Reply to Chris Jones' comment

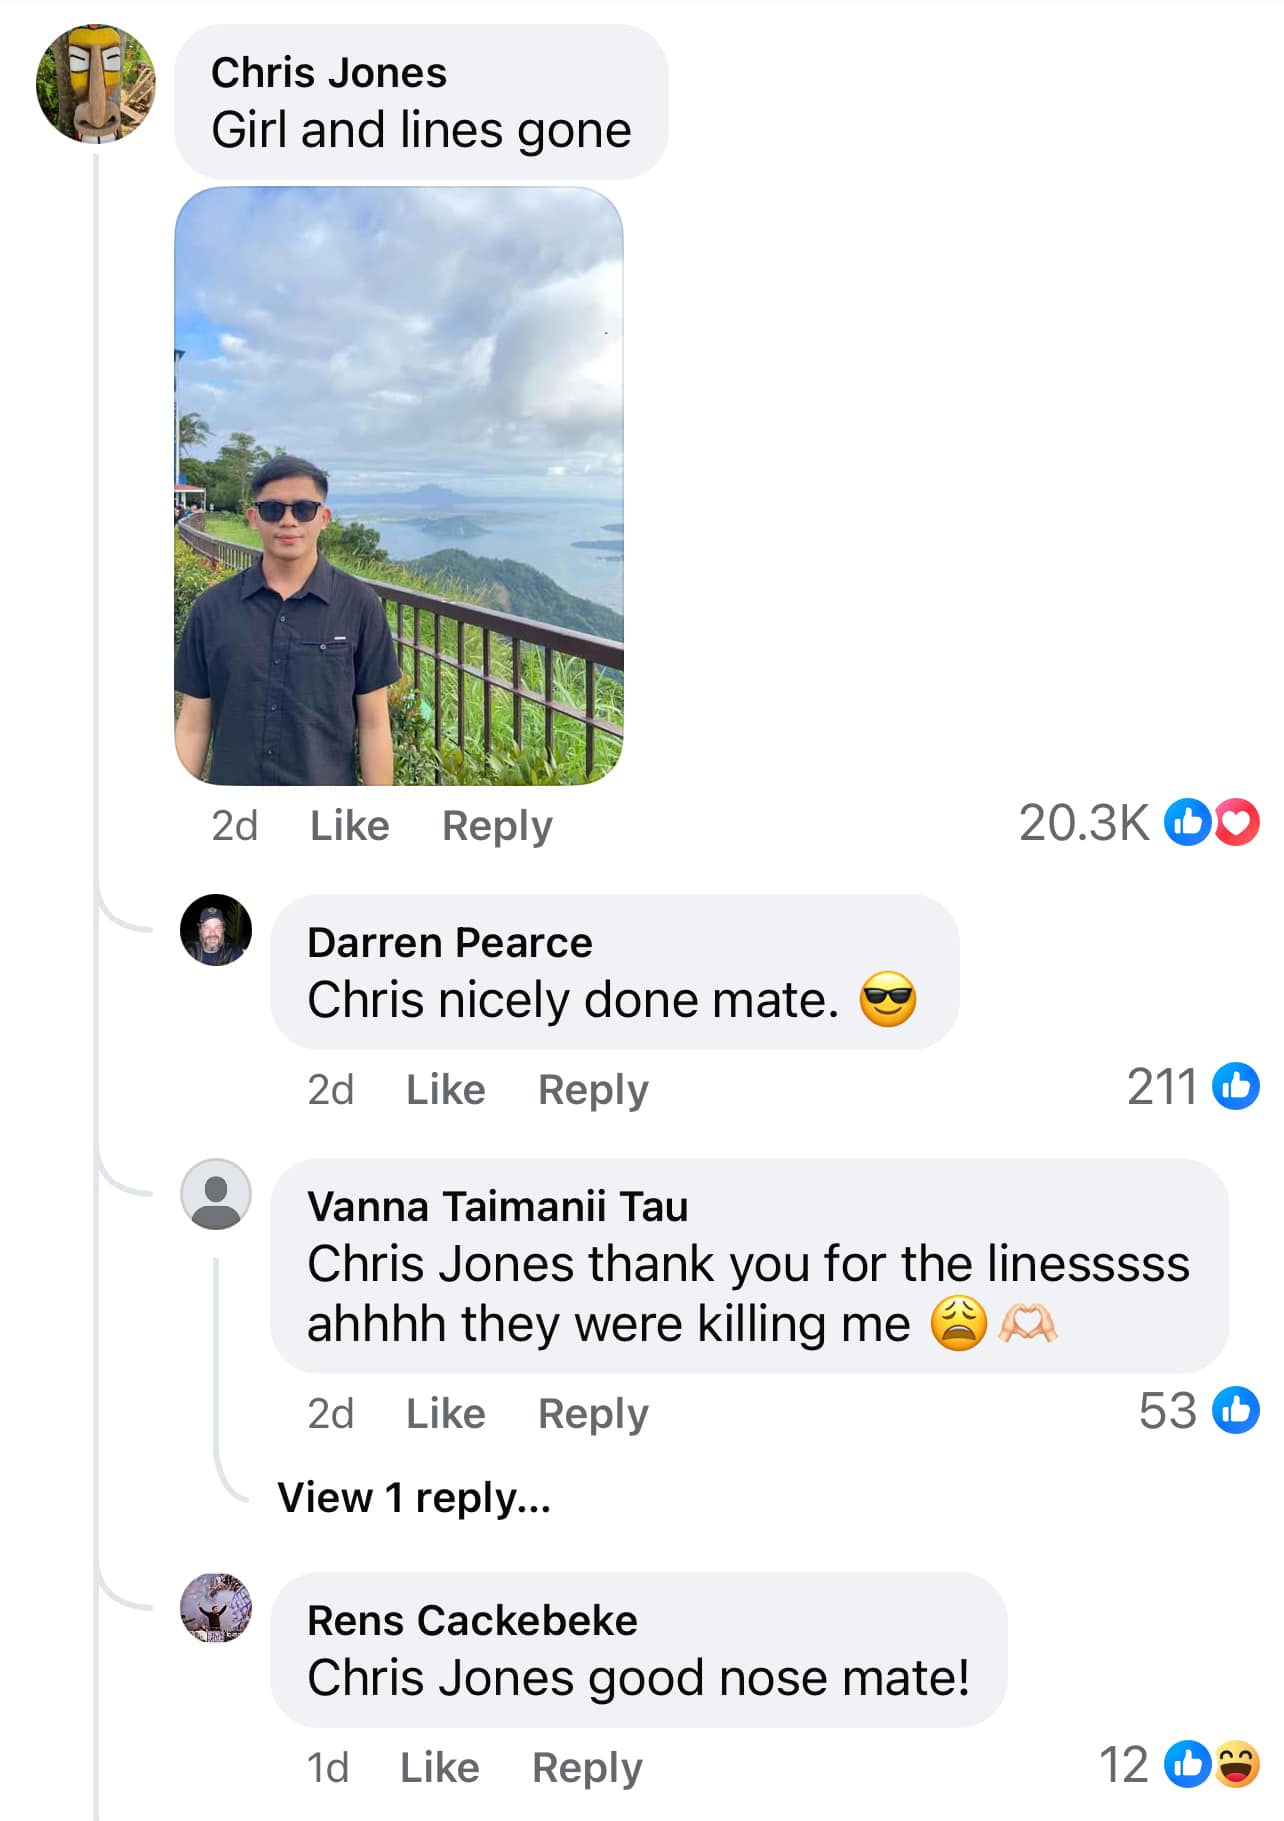[x=497, y=827]
